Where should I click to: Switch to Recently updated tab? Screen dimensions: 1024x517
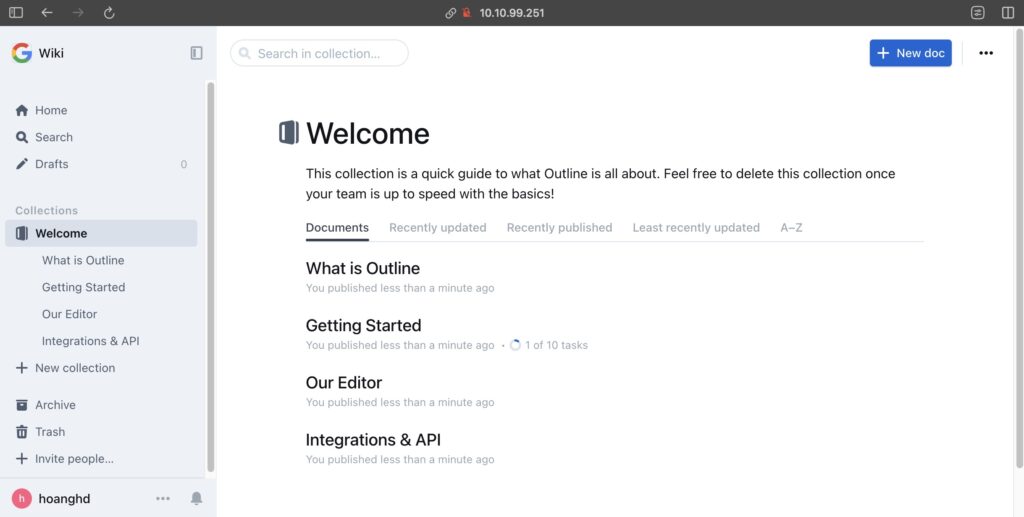point(438,228)
